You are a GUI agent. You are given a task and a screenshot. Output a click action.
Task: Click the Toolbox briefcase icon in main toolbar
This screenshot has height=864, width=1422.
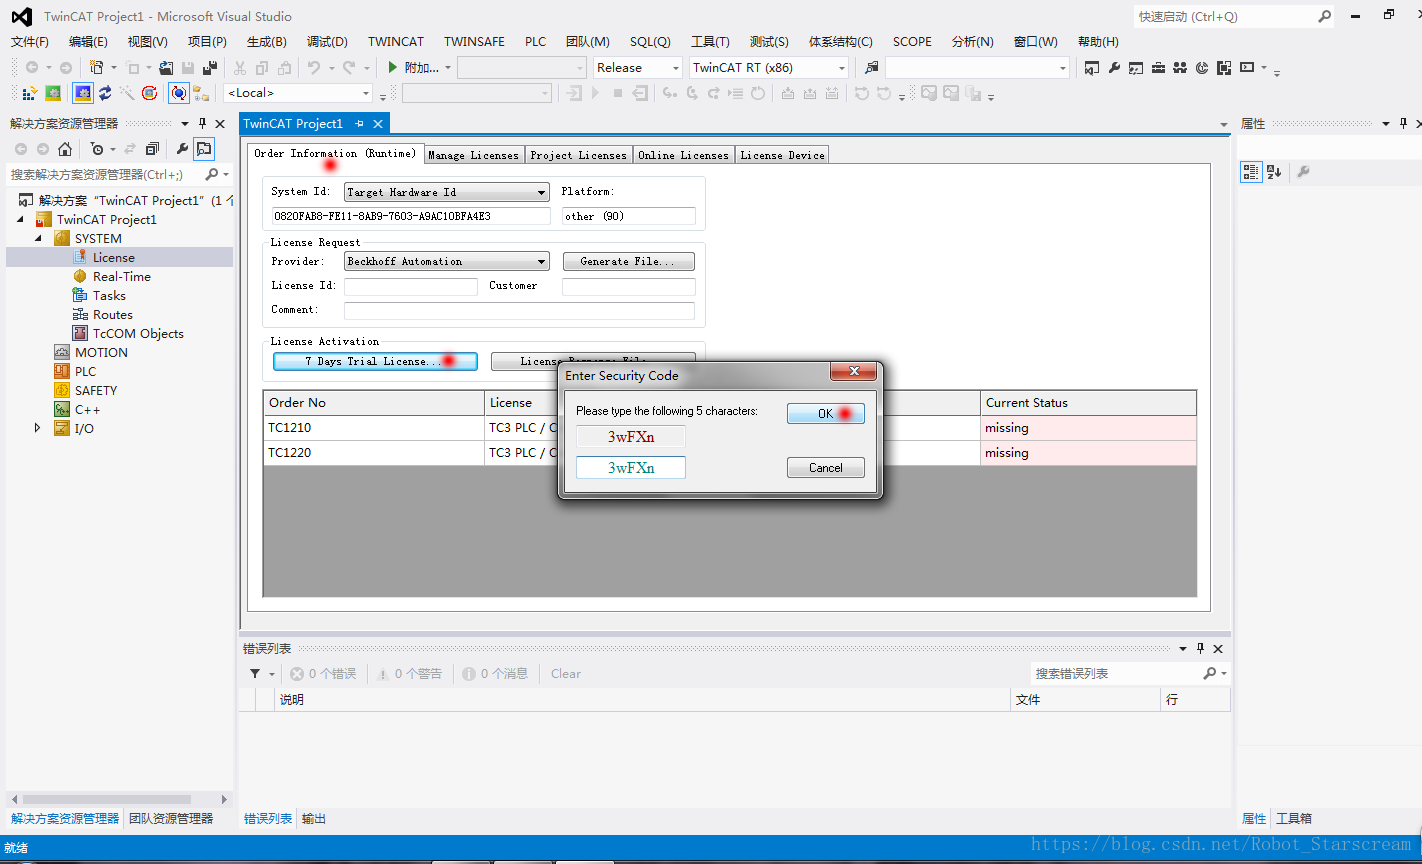(1158, 68)
